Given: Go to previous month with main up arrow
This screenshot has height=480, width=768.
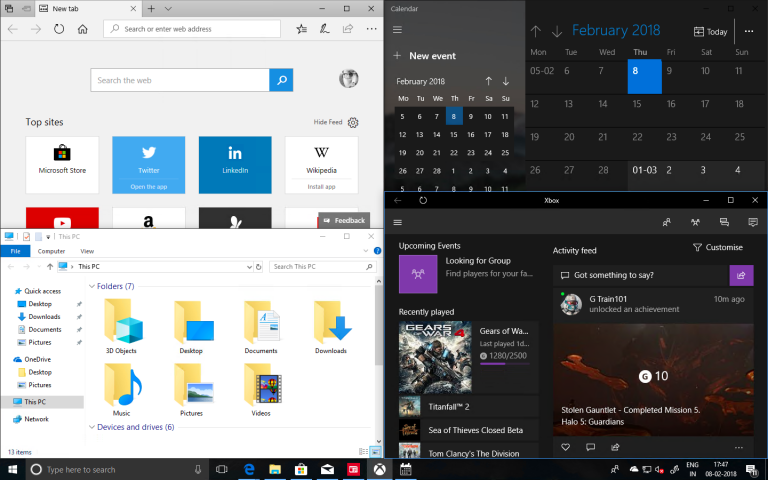Looking at the screenshot, I should click(536, 31).
